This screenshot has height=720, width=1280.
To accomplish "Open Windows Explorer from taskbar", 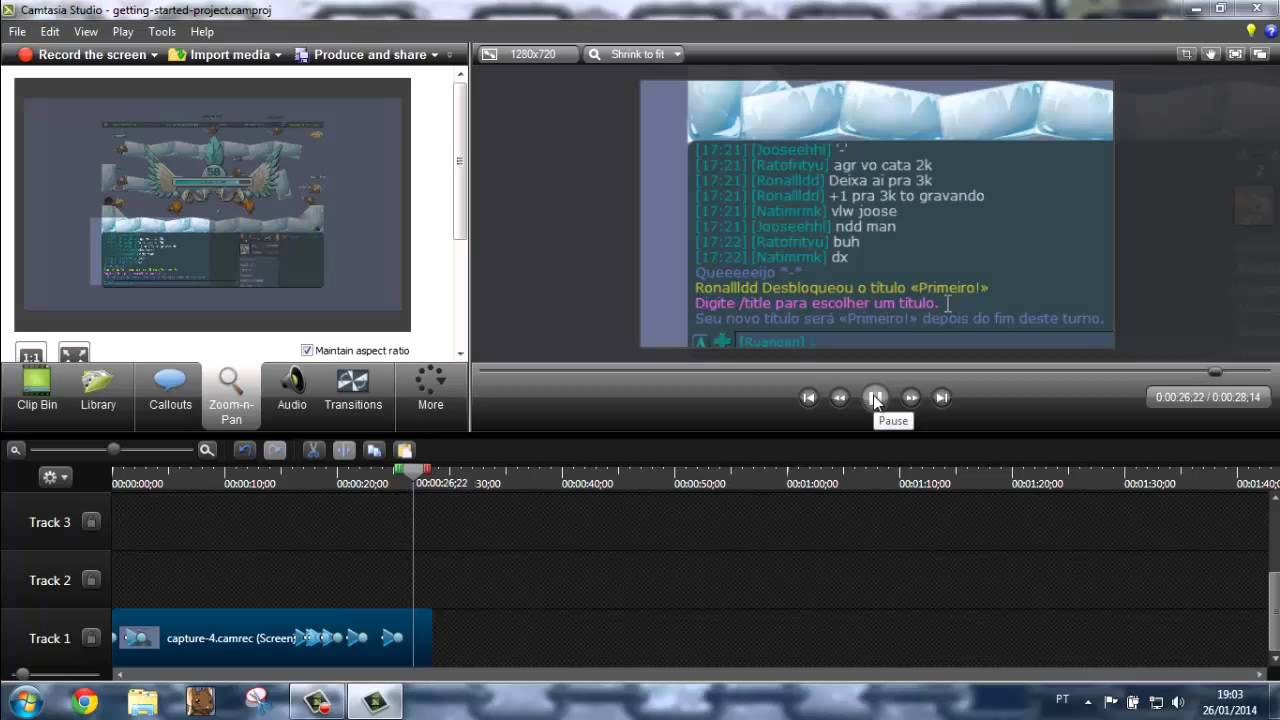I will [142, 702].
